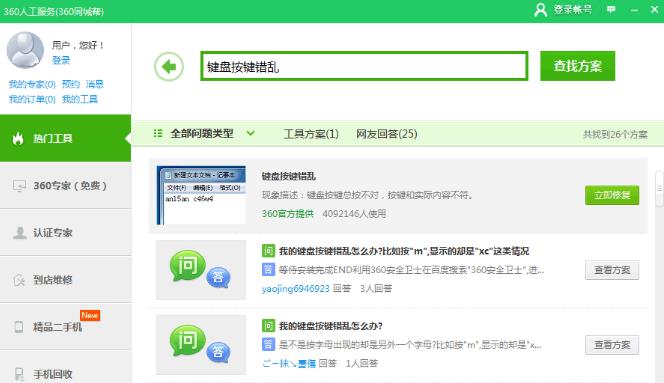Click the 登录 link under the greeting

(61, 60)
